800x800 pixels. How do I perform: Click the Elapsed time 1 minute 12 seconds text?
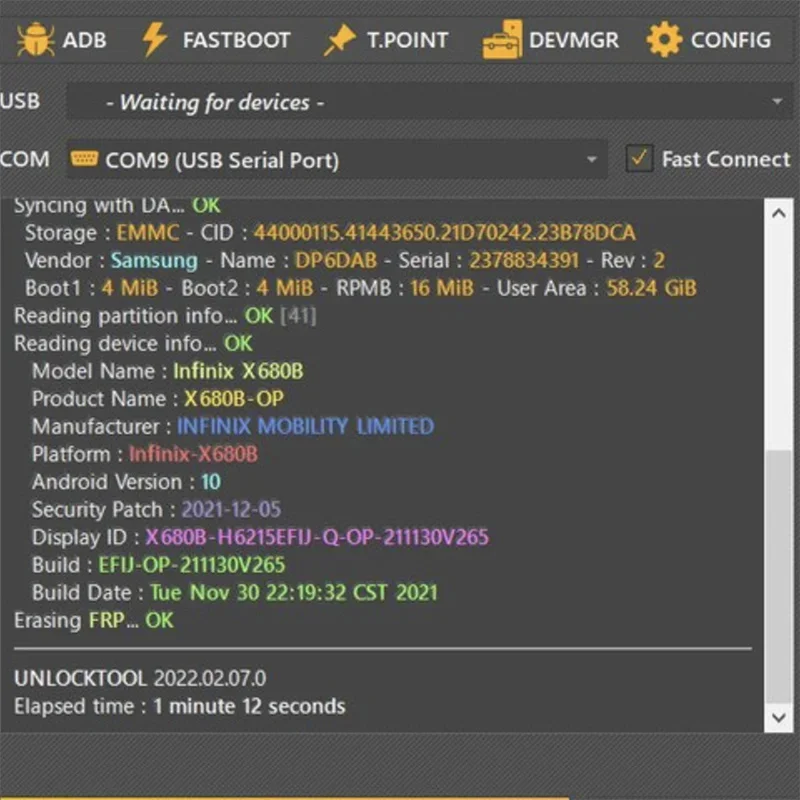coord(180,707)
